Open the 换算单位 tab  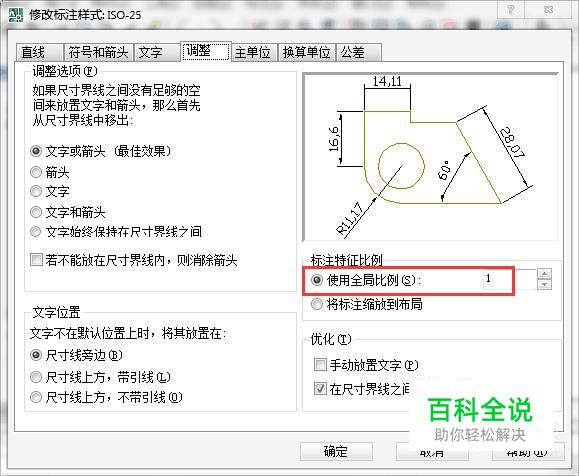coord(306,52)
